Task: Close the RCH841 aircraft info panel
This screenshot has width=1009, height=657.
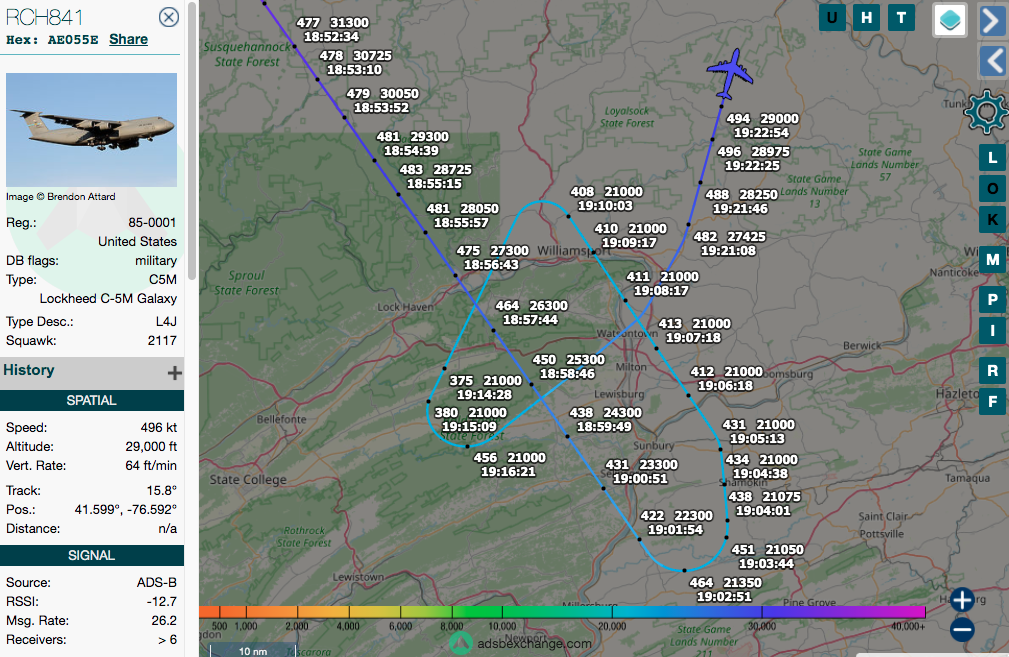Action: click(169, 17)
